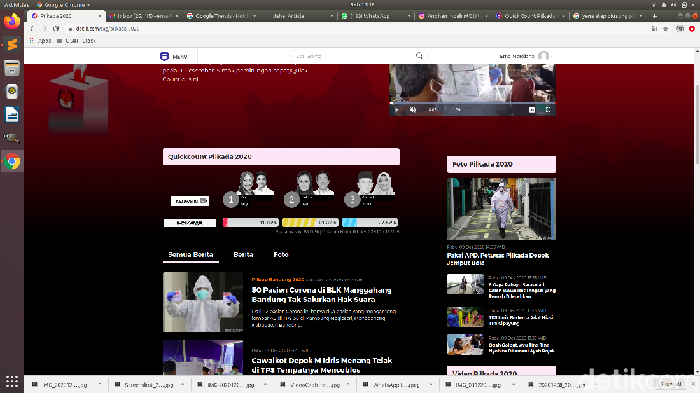Launch Sublime Text from the dock
This screenshot has height=393, width=700.
[x=12, y=45]
